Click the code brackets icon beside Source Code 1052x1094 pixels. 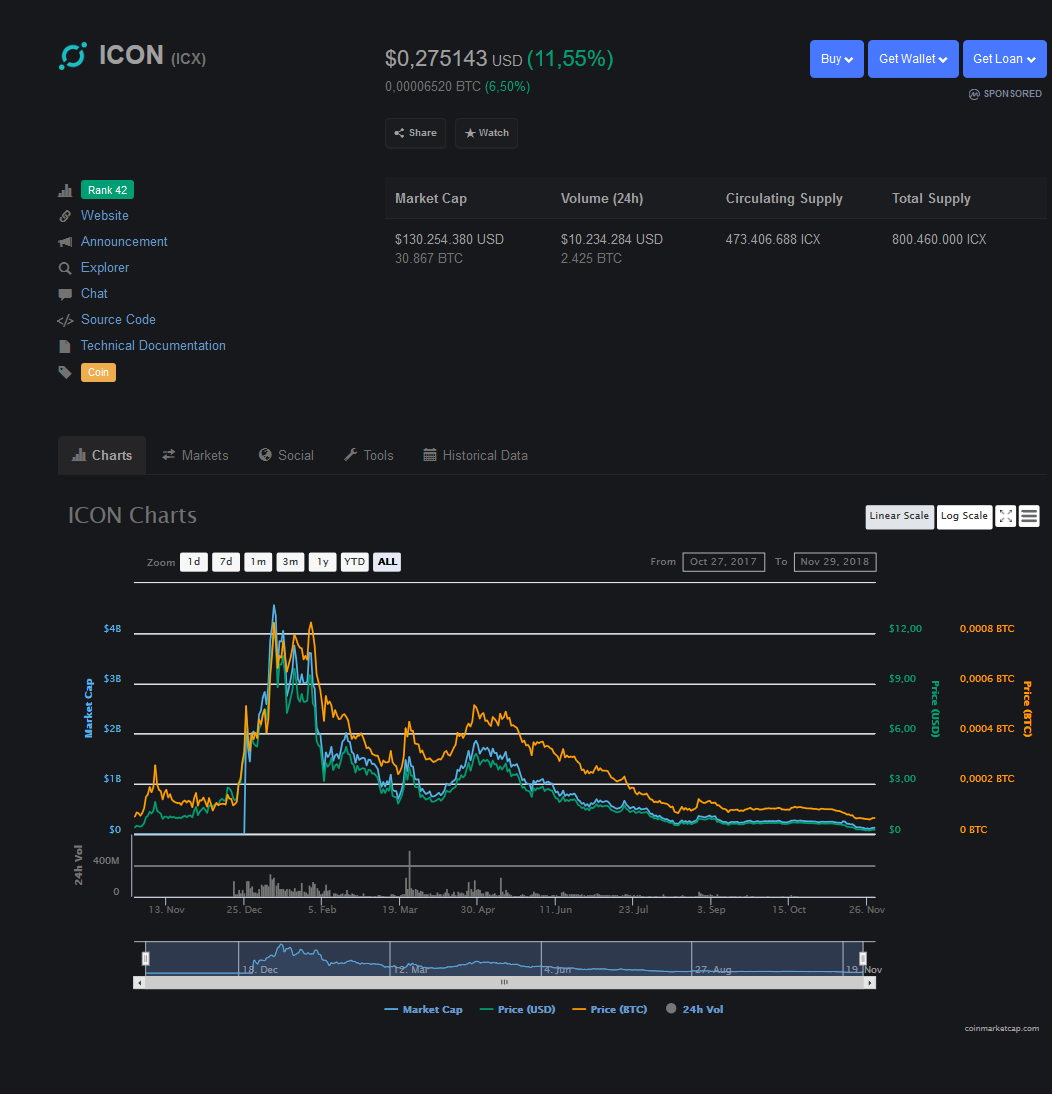point(65,320)
